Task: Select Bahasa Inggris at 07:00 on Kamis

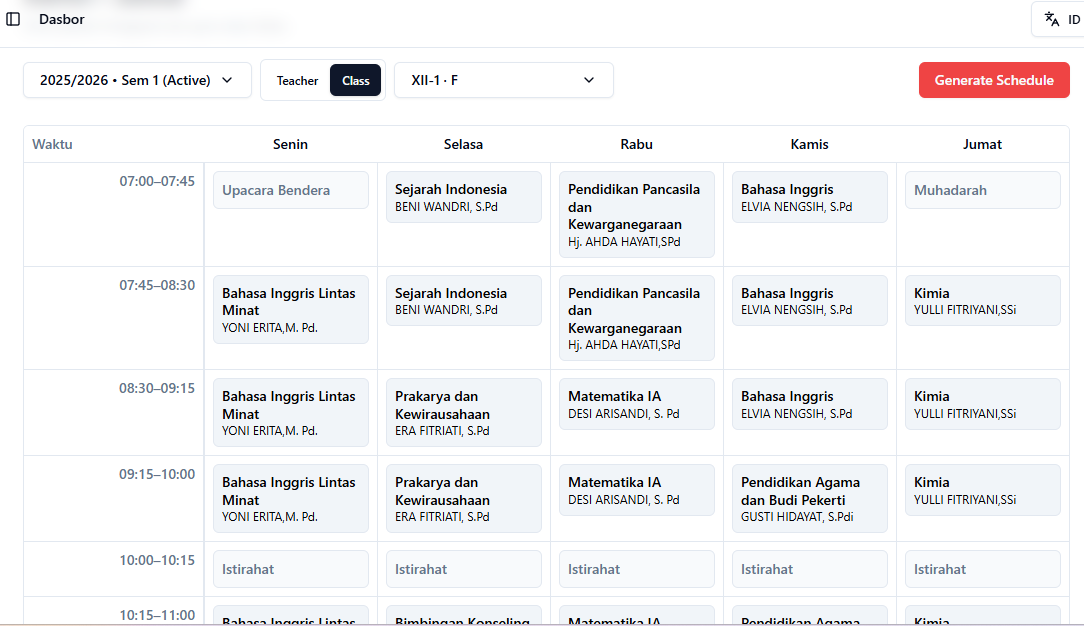Action: pyautogui.click(x=809, y=197)
